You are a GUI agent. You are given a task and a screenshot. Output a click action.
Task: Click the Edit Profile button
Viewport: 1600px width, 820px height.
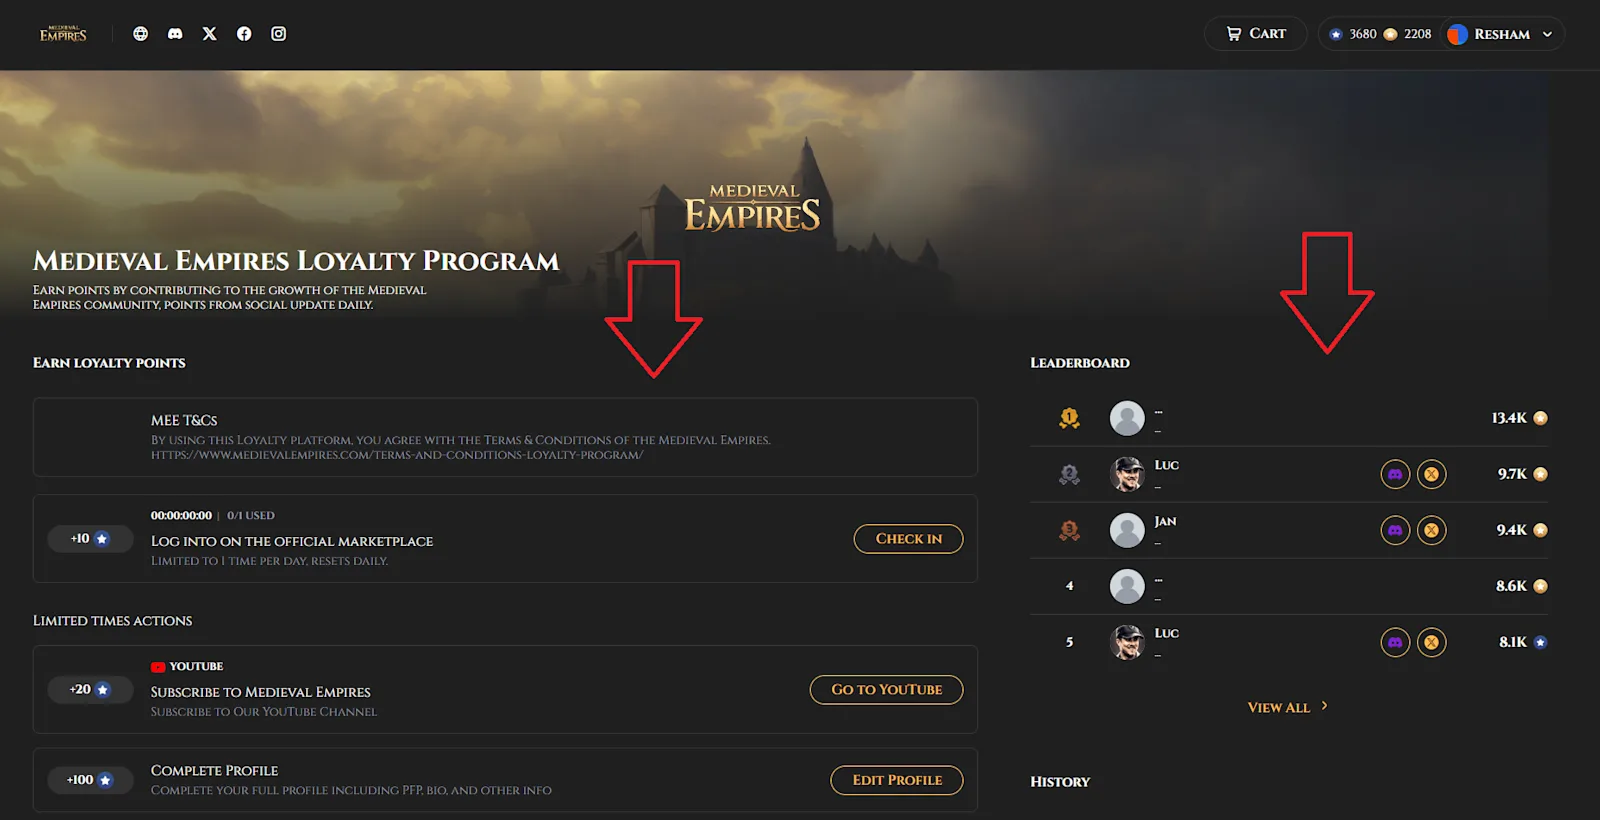coord(897,780)
